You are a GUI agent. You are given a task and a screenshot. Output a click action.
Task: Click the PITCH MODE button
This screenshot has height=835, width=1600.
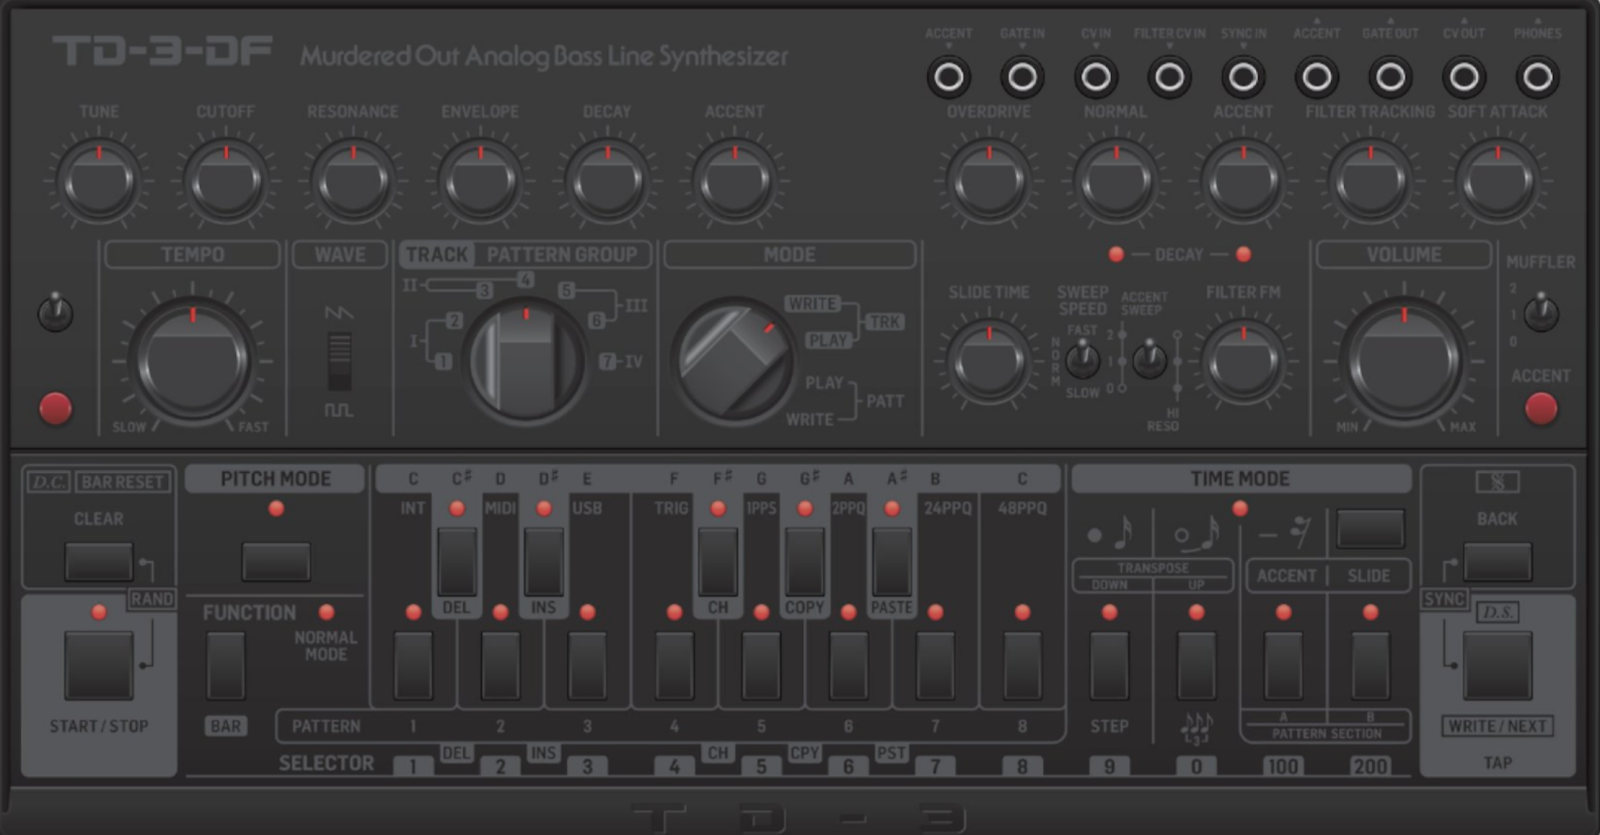pos(276,562)
